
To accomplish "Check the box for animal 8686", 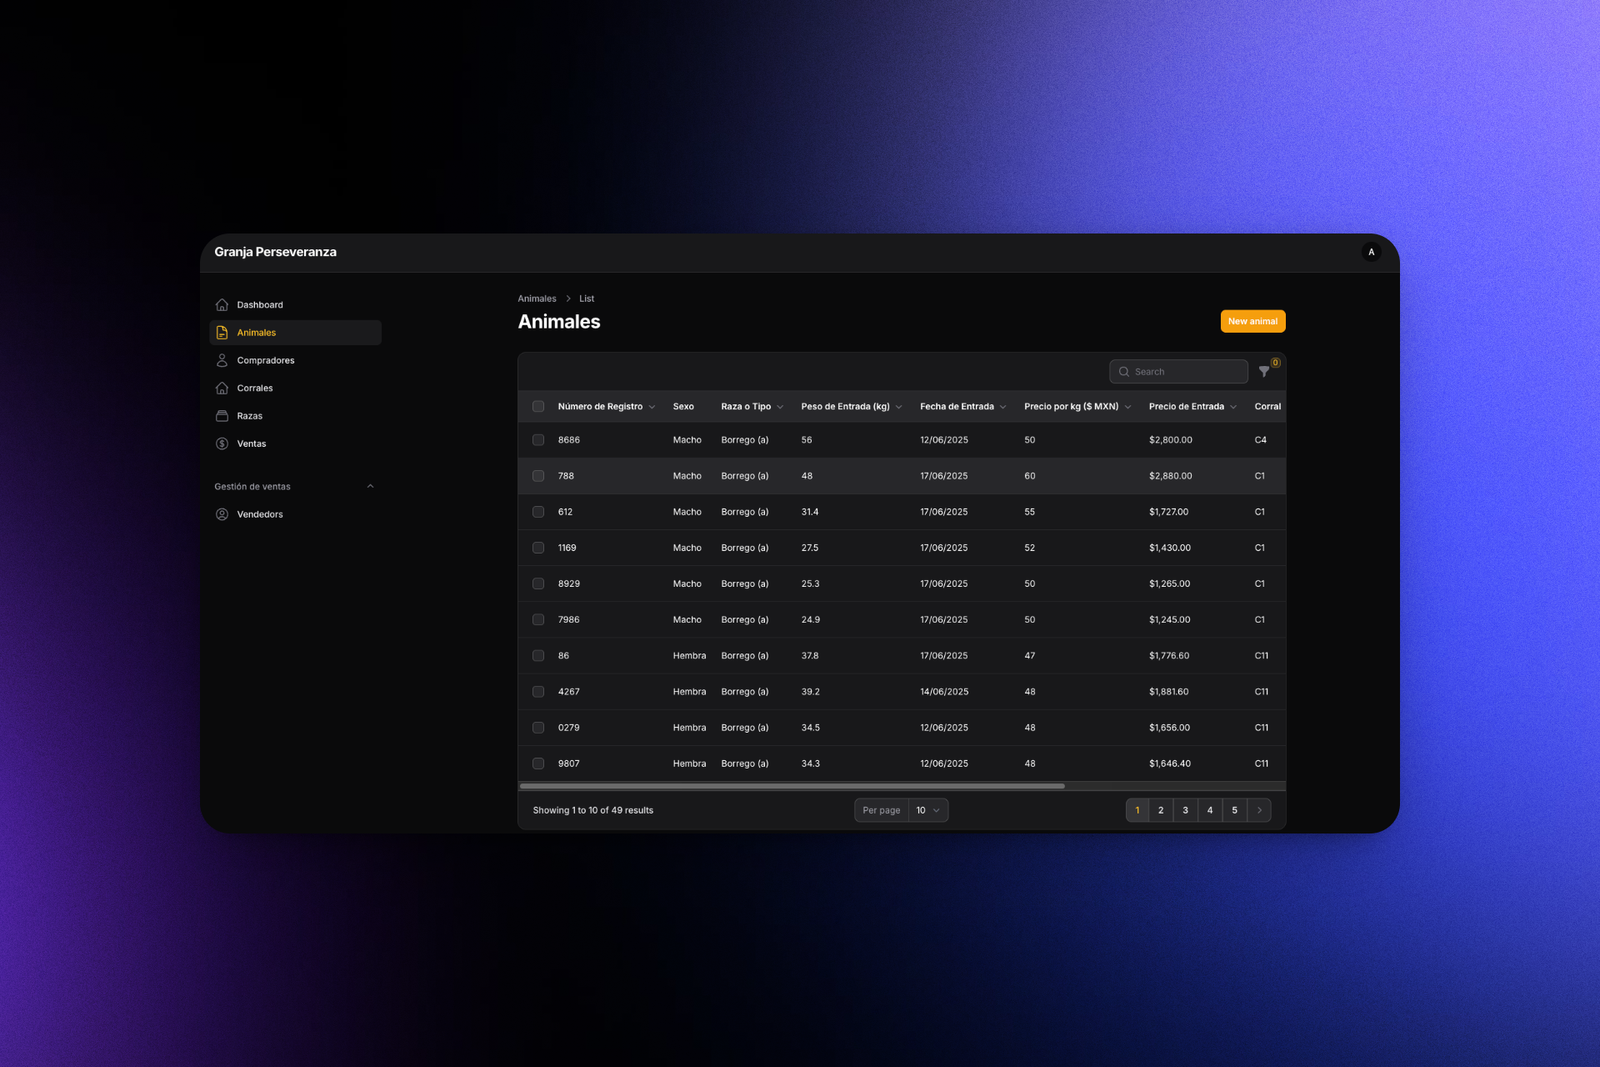I will point(538,440).
